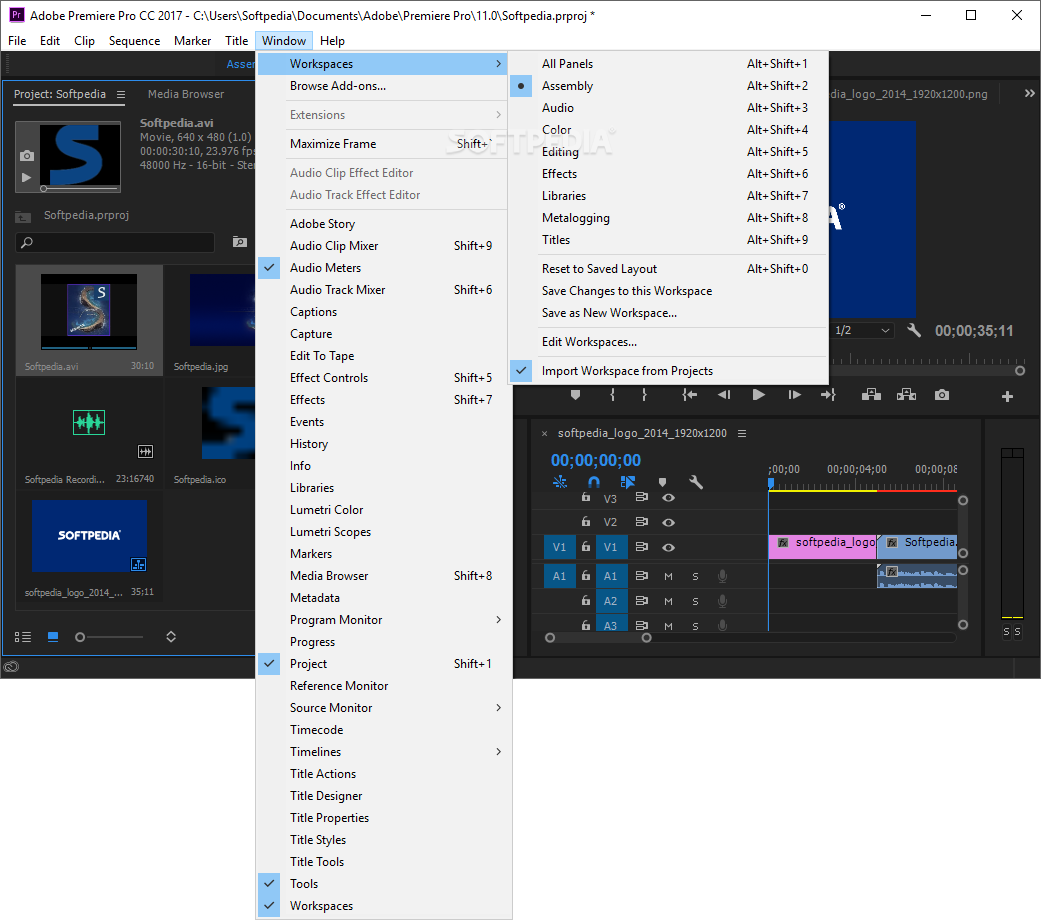
Task: Open the Clip menu
Action: tap(84, 40)
